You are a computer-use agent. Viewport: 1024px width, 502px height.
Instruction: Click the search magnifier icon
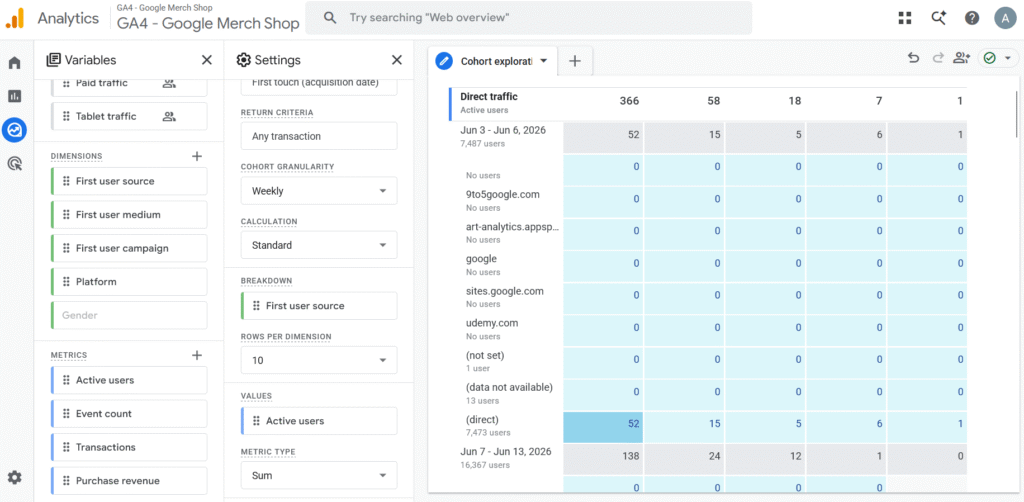[x=330, y=18]
